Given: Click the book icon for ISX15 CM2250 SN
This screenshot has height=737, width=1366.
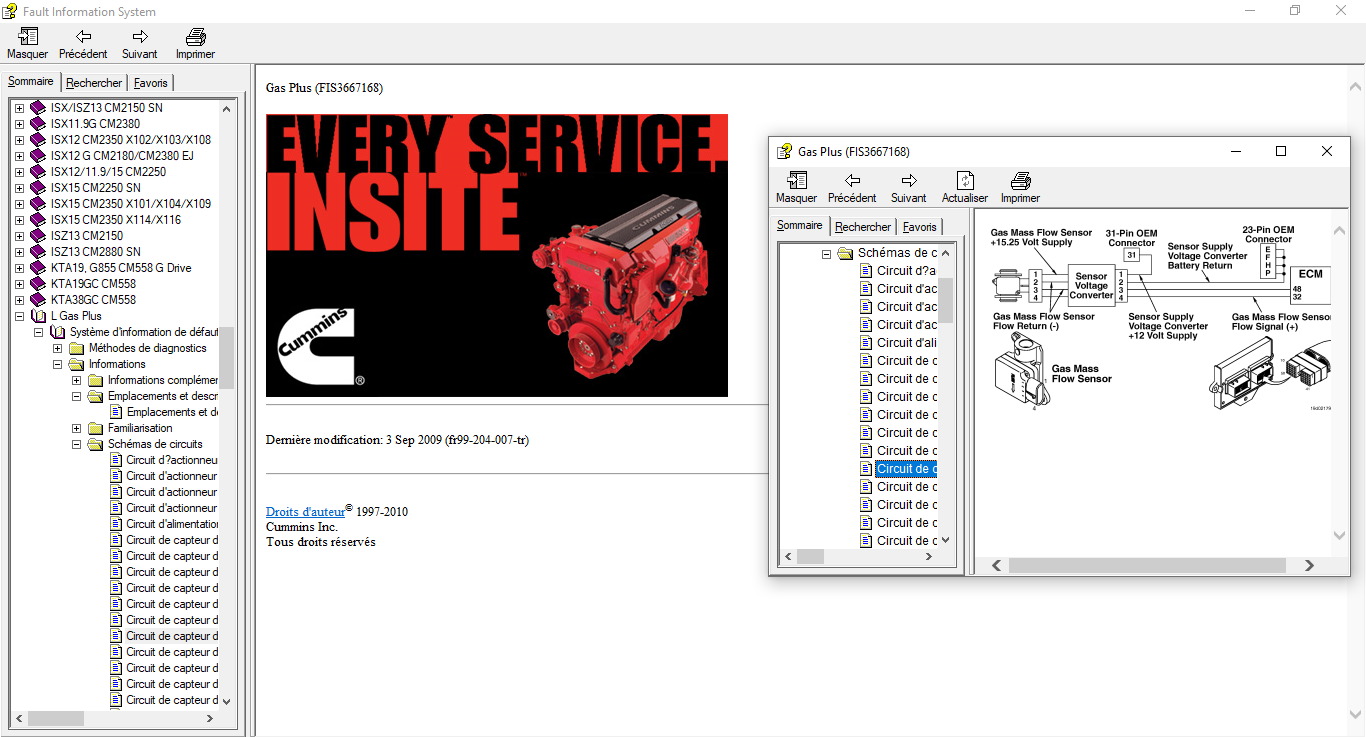Looking at the screenshot, I should [x=38, y=188].
